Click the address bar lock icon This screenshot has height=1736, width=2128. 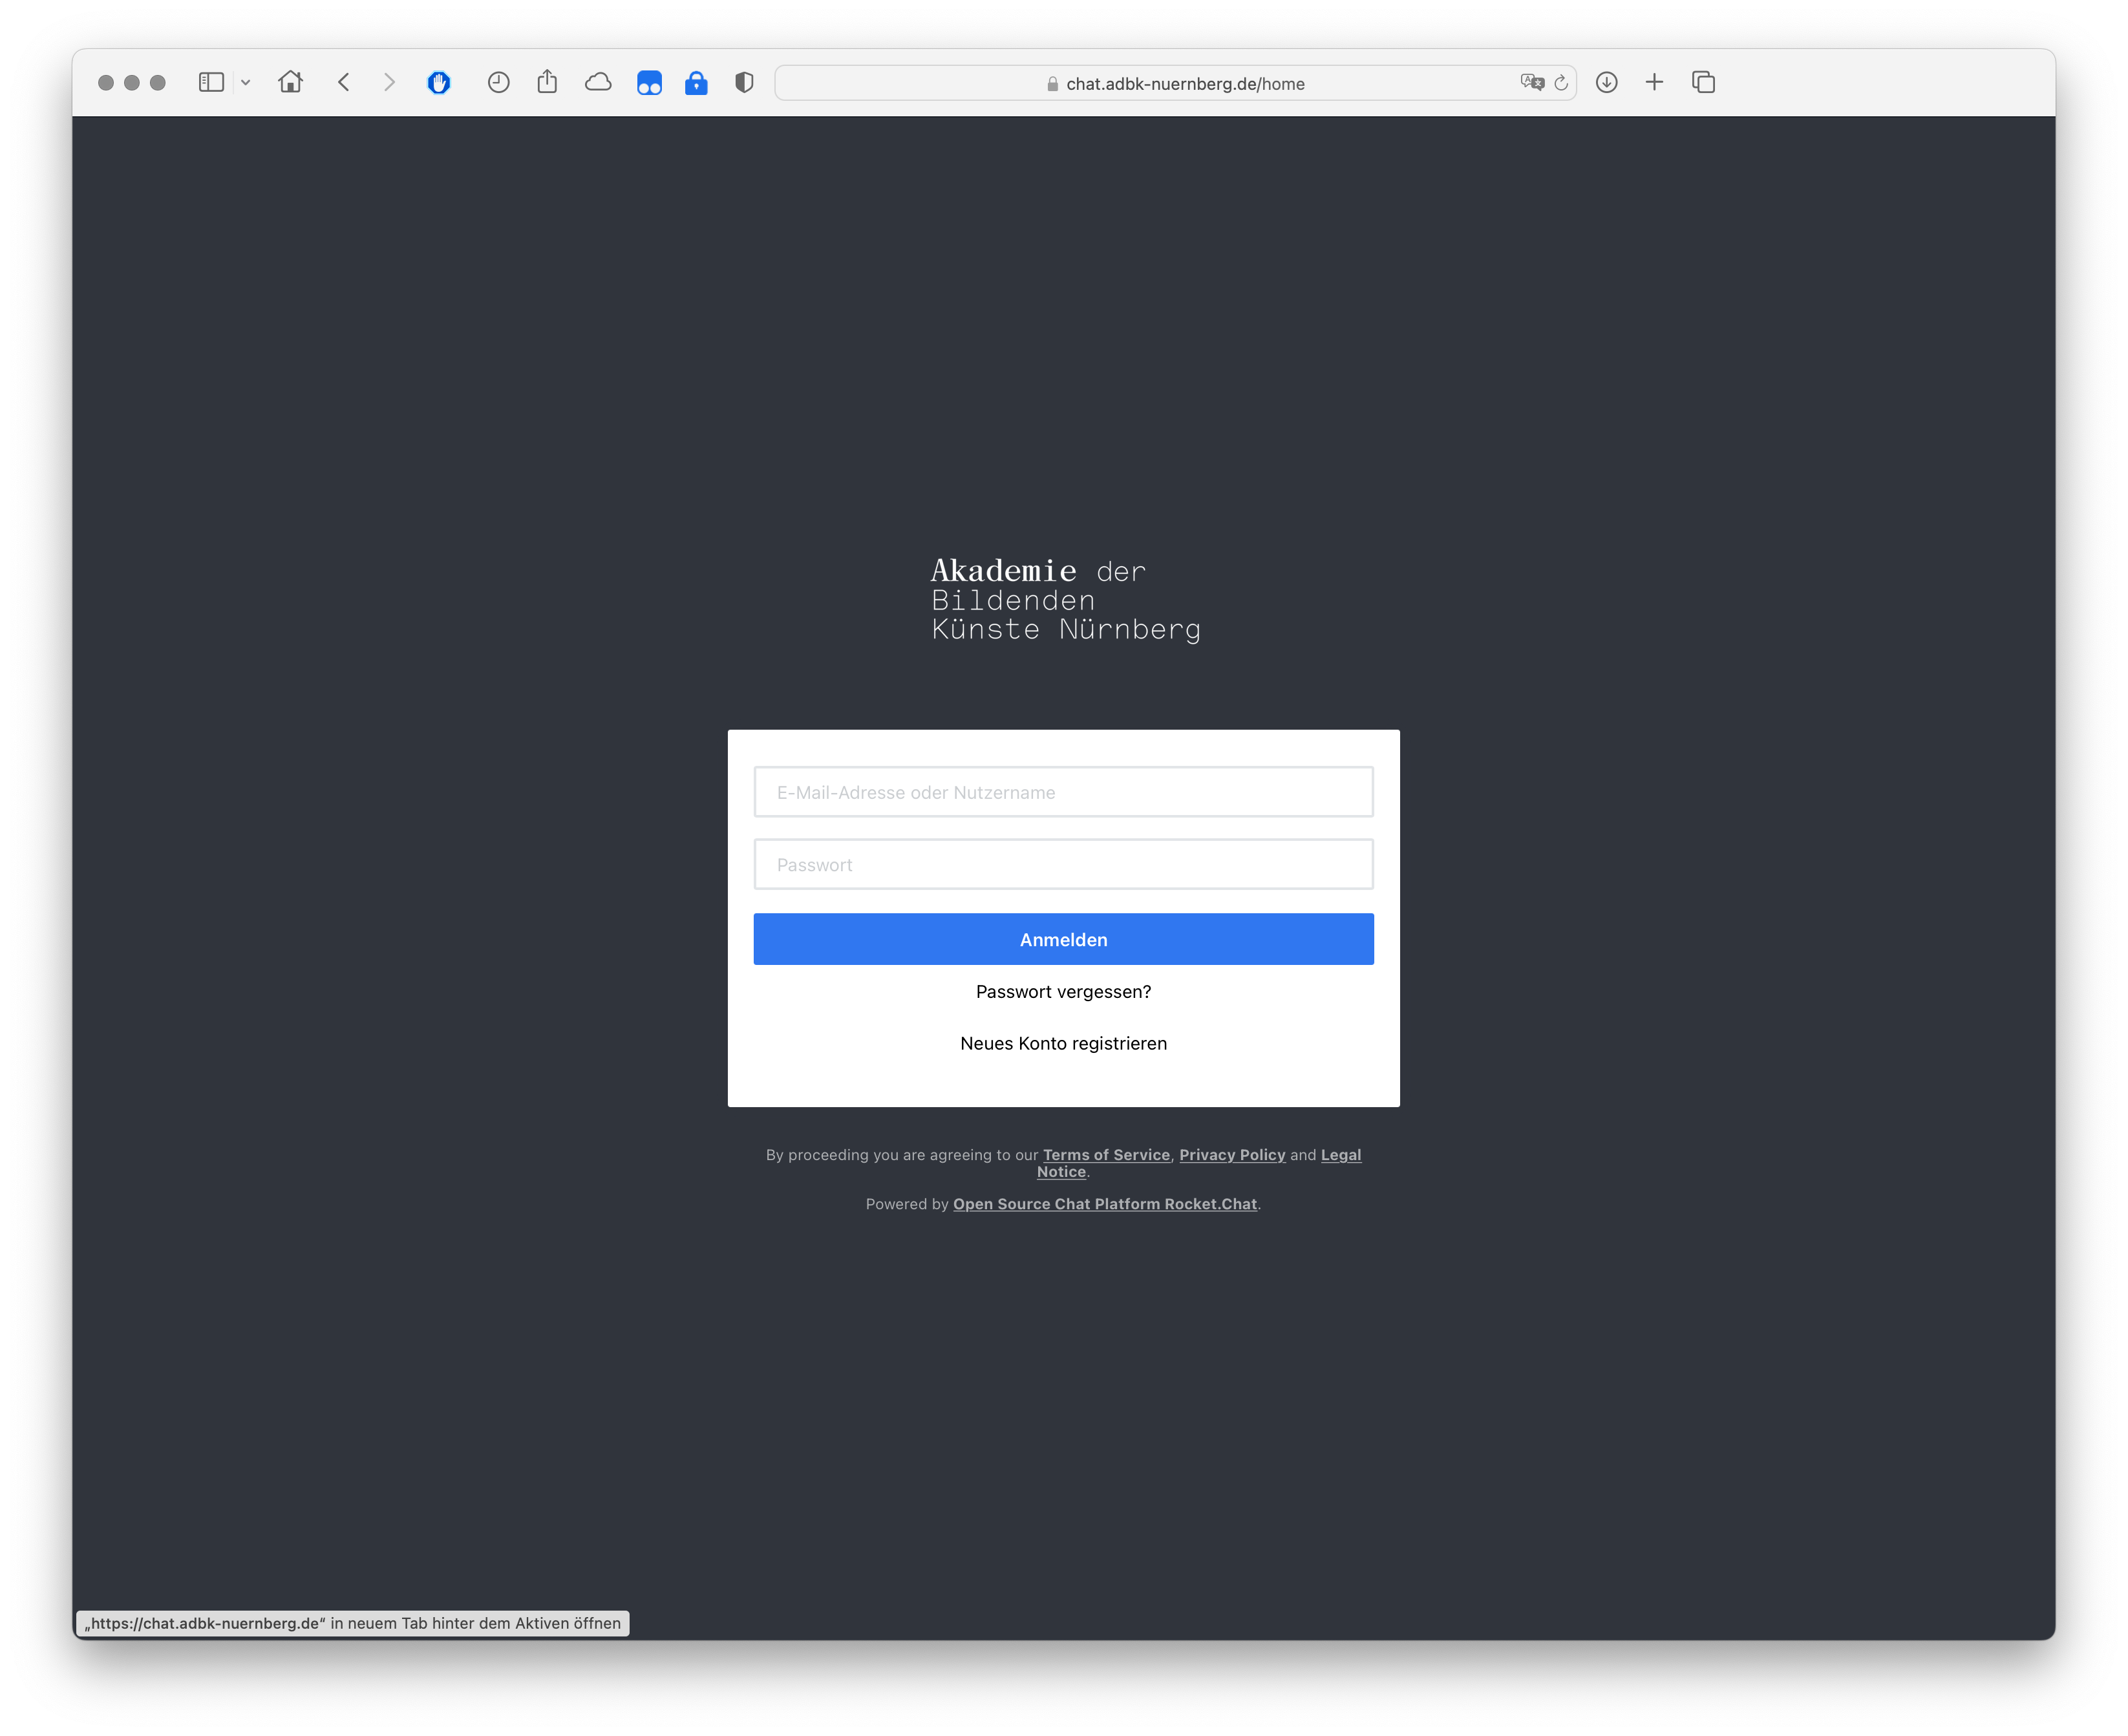tap(1052, 84)
